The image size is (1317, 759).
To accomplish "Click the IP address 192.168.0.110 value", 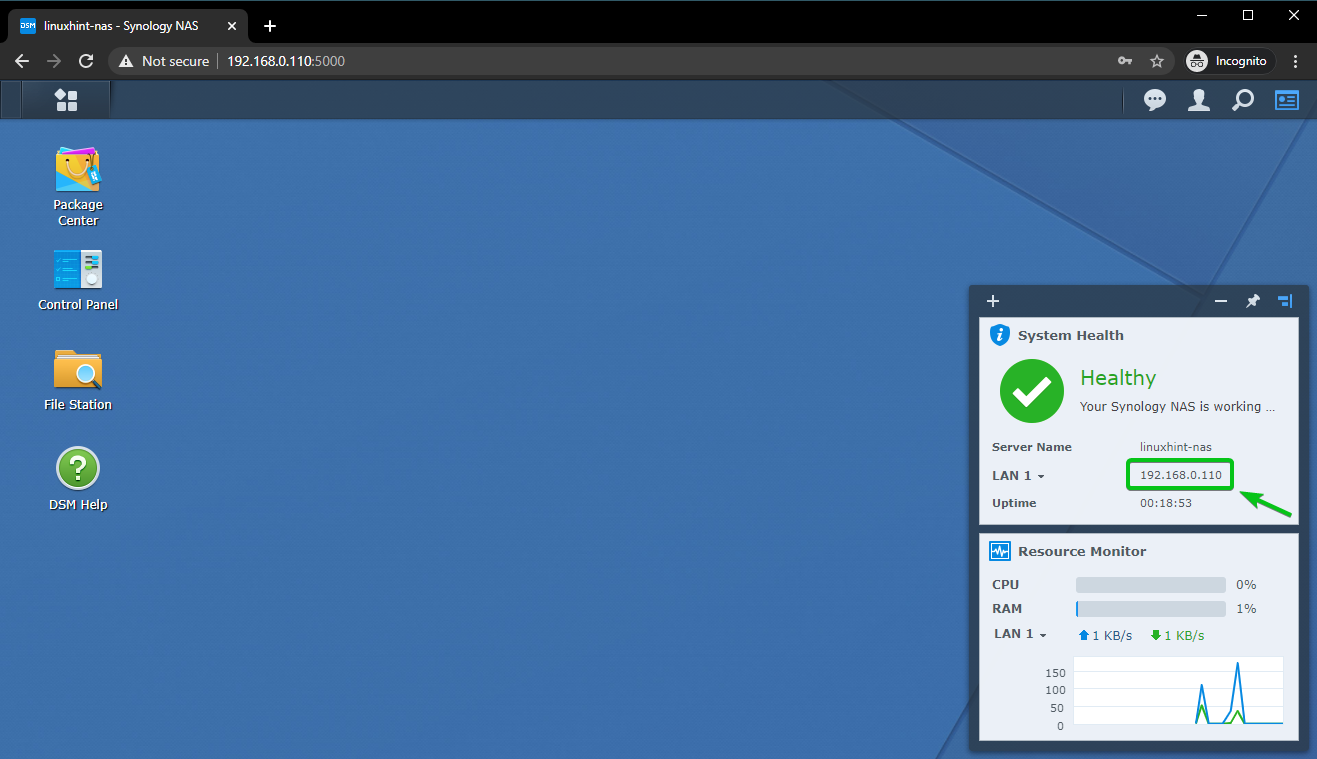I will pos(1181,475).
